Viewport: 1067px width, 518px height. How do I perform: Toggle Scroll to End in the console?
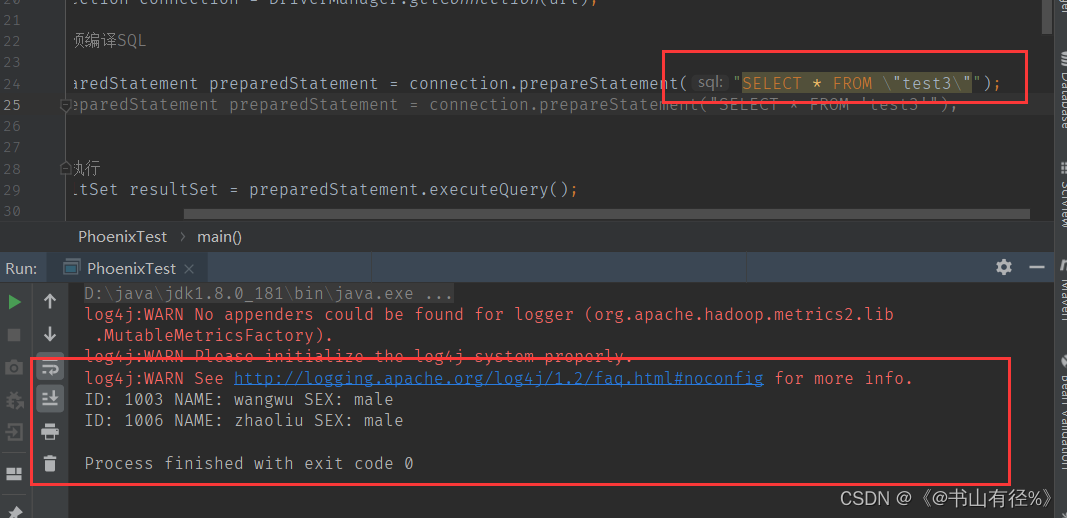point(50,400)
